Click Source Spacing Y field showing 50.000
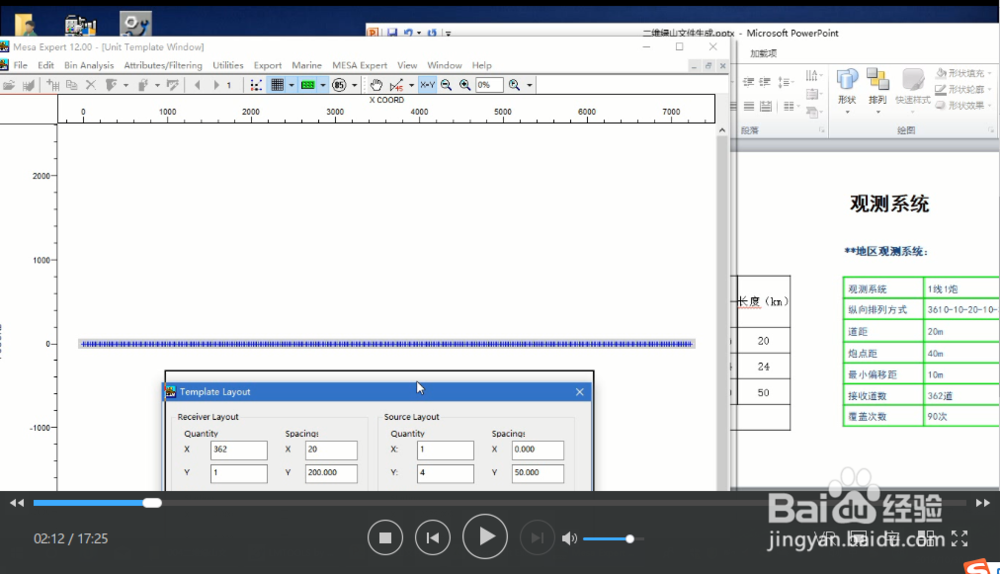 [x=538, y=473]
